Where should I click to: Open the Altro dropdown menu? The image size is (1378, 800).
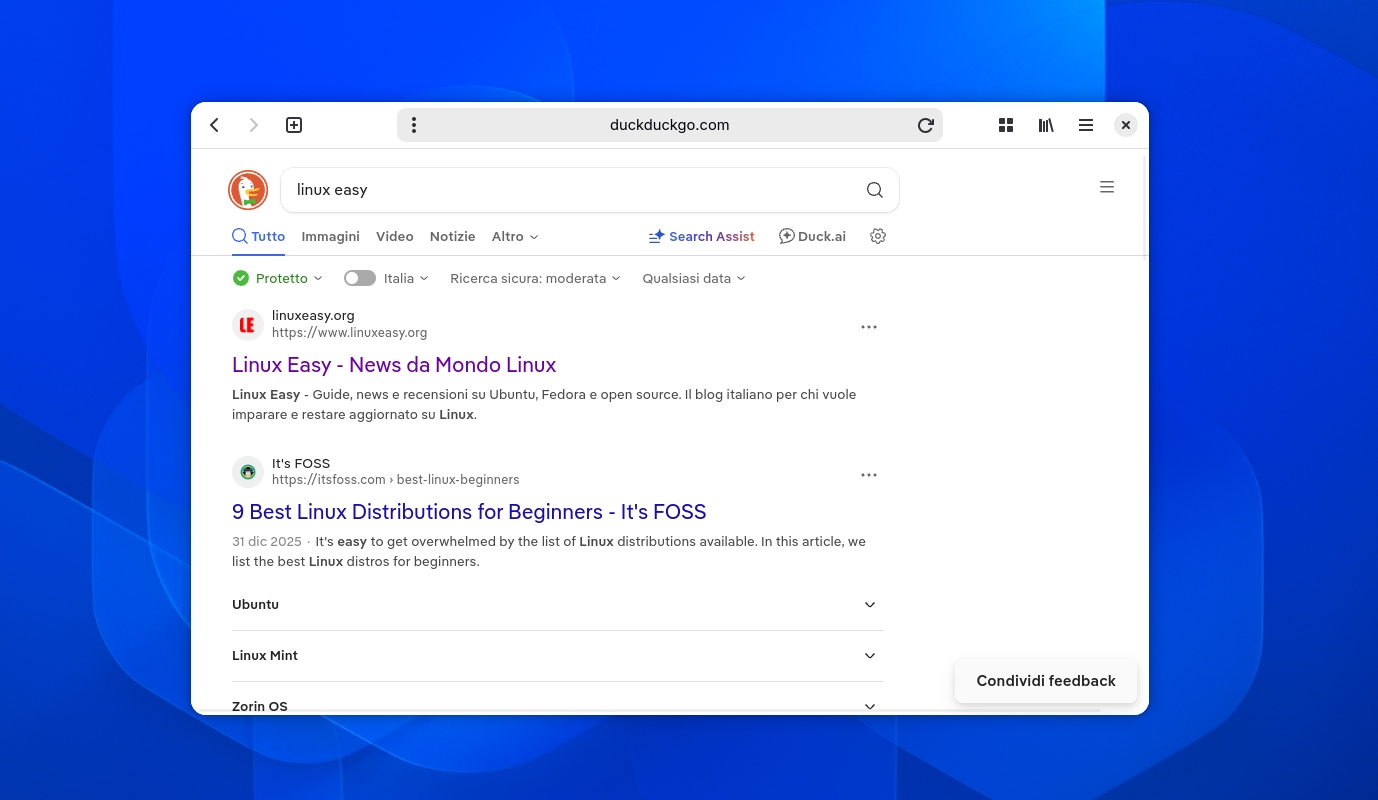(515, 236)
